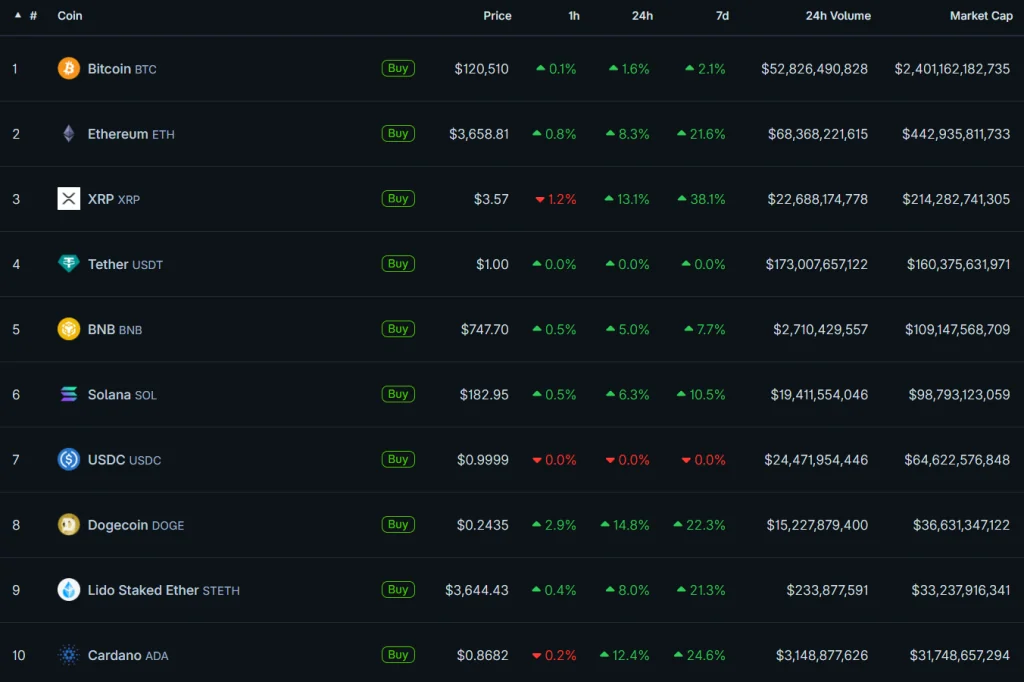1024x682 pixels.
Task: Open the Dogecoin DOGE coin page
Action: pyautogui.click(x=136, y=525)
